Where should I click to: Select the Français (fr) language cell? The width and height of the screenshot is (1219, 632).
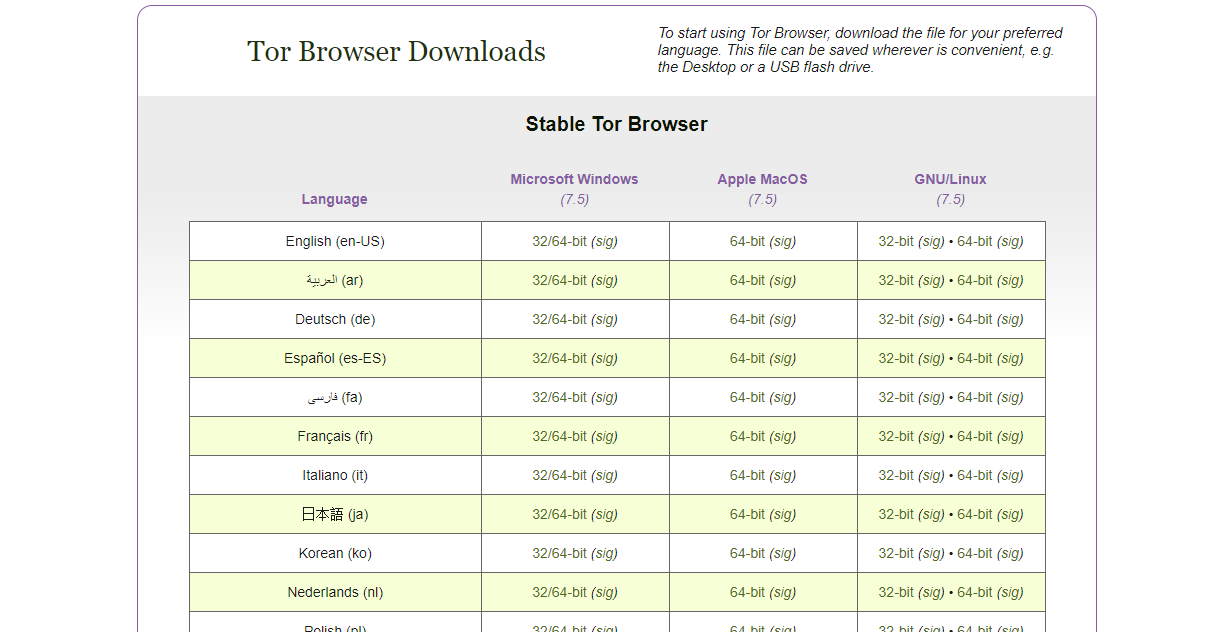(x=335, y=436)
